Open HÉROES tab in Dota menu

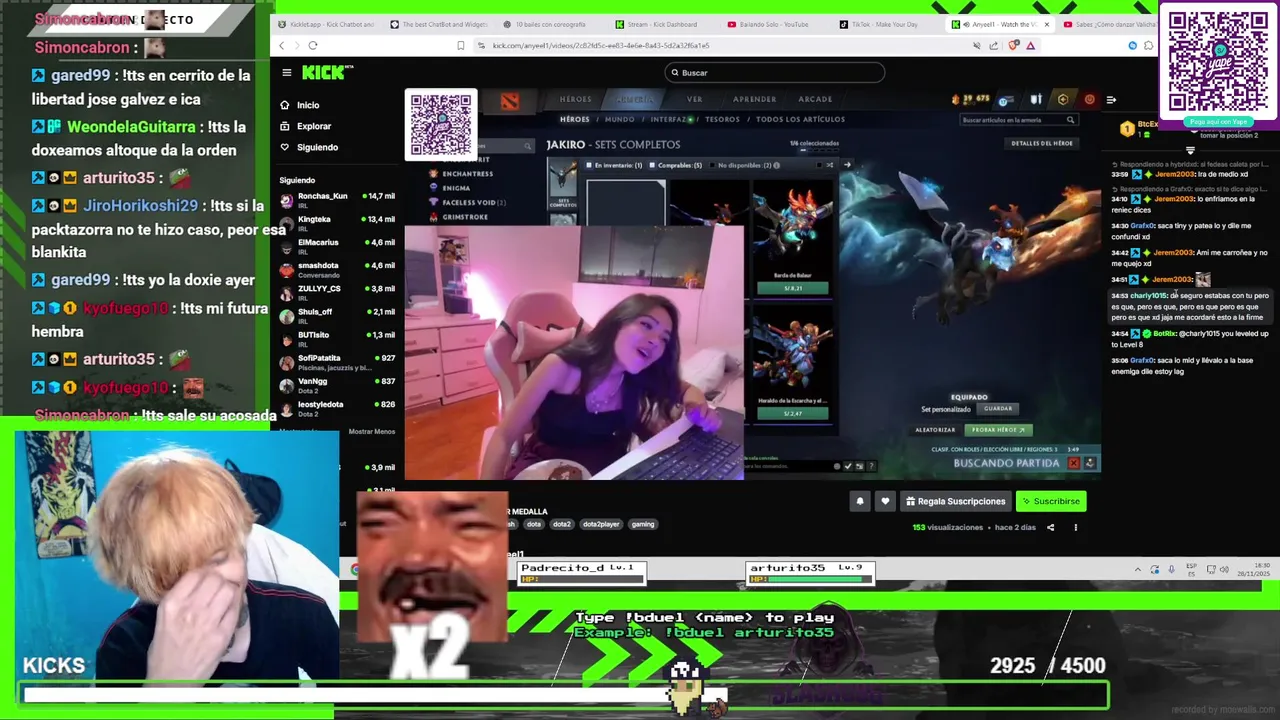click(x=575, y=99)
